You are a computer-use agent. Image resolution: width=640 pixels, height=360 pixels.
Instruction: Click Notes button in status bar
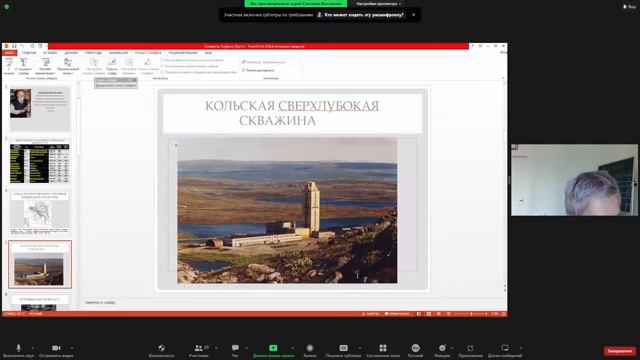click(371, 314)
